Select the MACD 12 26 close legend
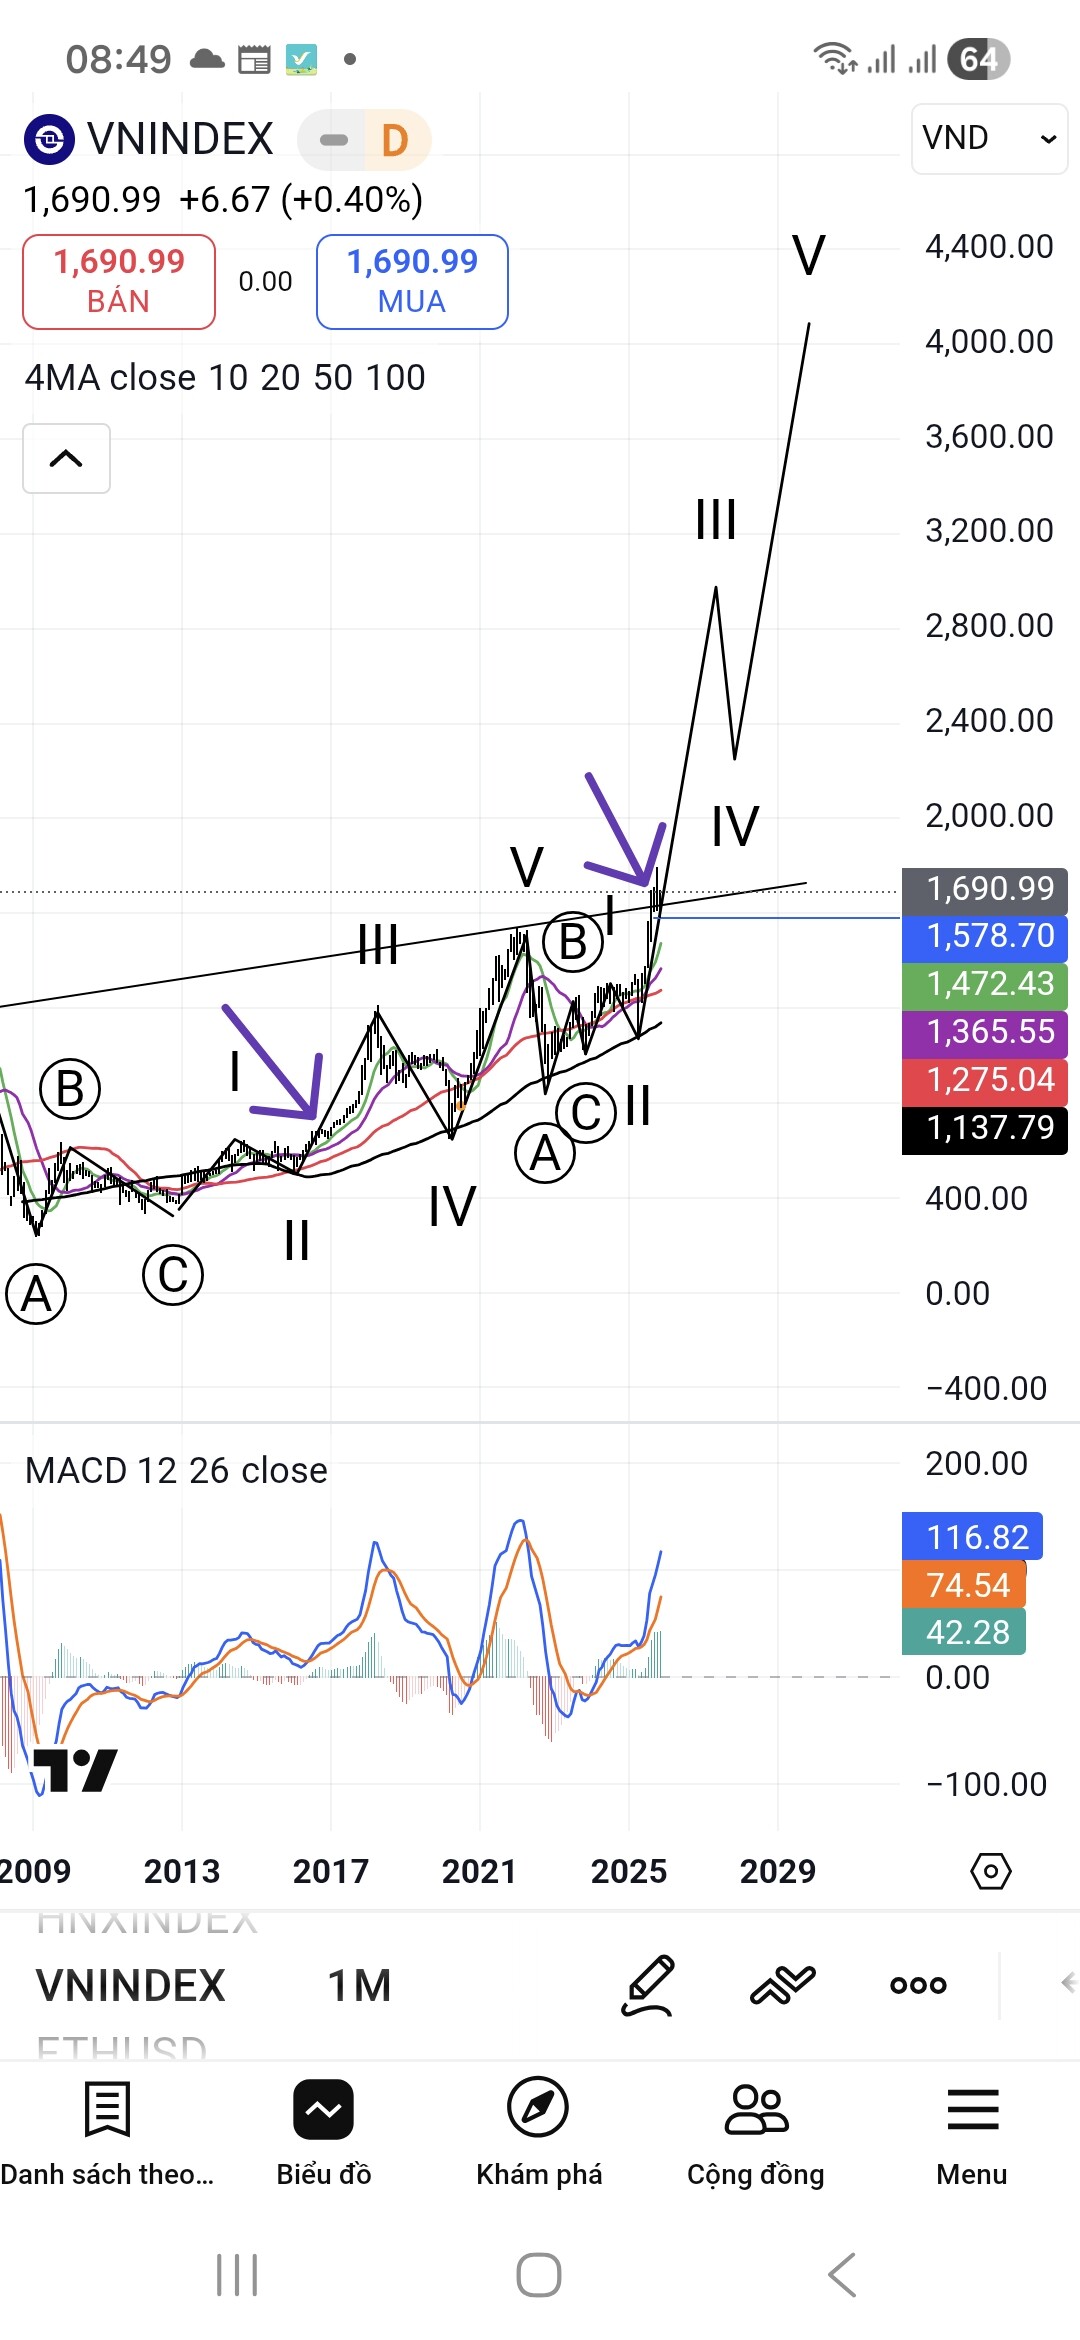The image size is (1080, 2340). [176, 1470]
